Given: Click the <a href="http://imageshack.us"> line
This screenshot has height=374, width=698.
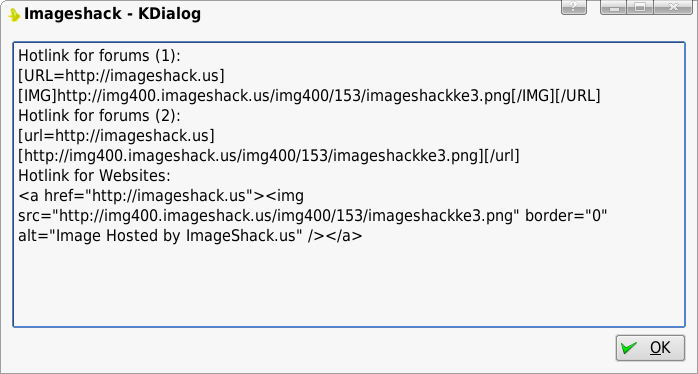Looking at the screenshot, I should (161, 196).
